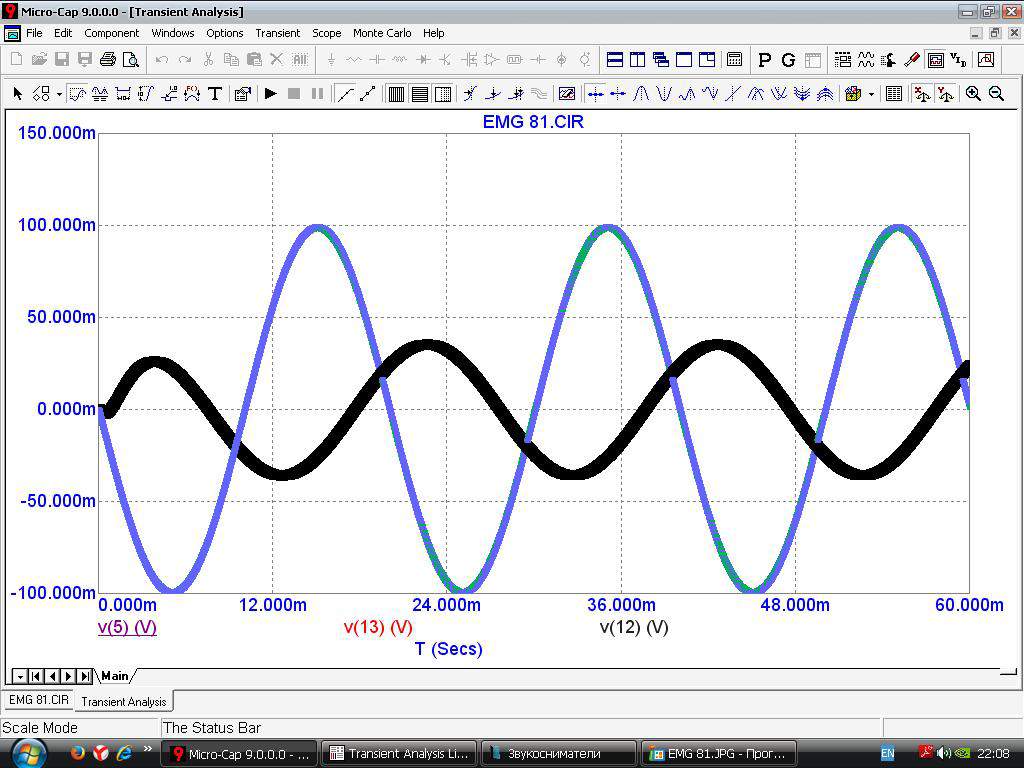The width and height of the screenshot is (1024, 768).
Task: Open the Properties dialog icon
Action: coord(242,94)
